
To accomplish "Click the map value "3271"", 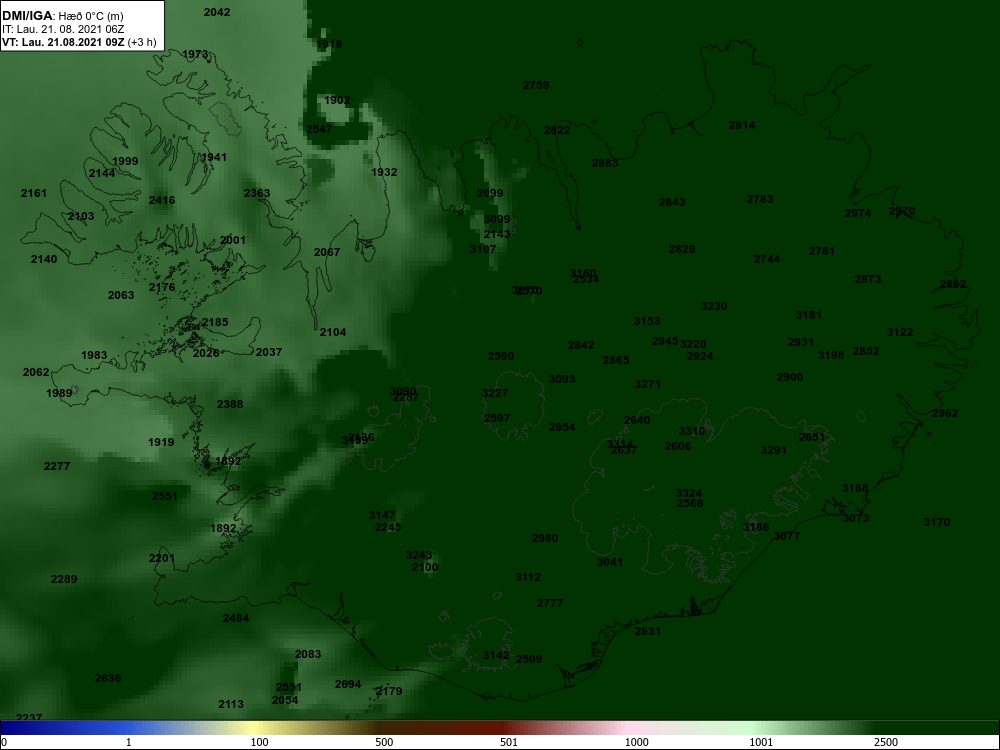I will coord(647,385).
